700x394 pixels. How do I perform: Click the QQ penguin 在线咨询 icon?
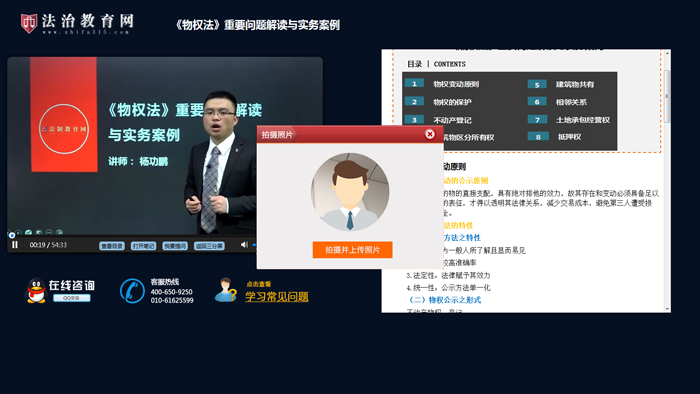[x=36, y=290]
